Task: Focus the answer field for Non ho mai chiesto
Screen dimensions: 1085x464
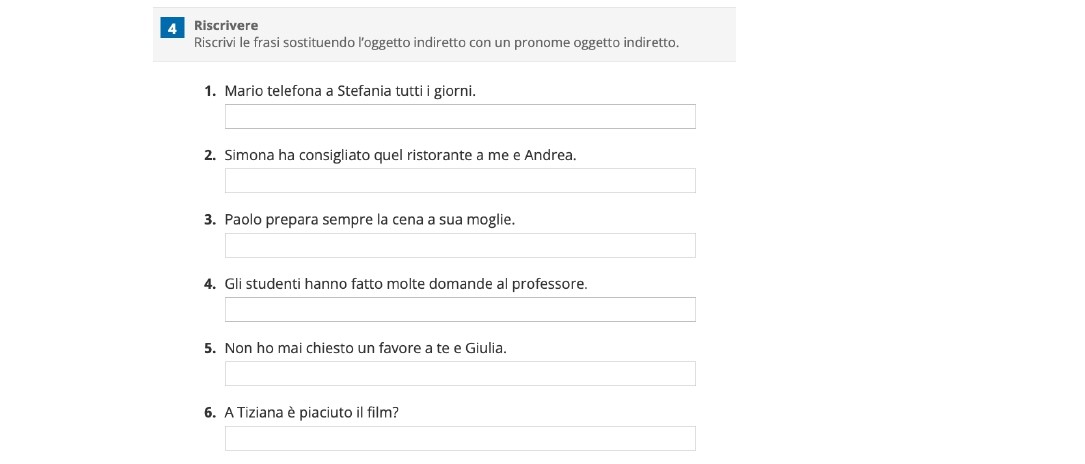Action: click(x=460, y=373)
